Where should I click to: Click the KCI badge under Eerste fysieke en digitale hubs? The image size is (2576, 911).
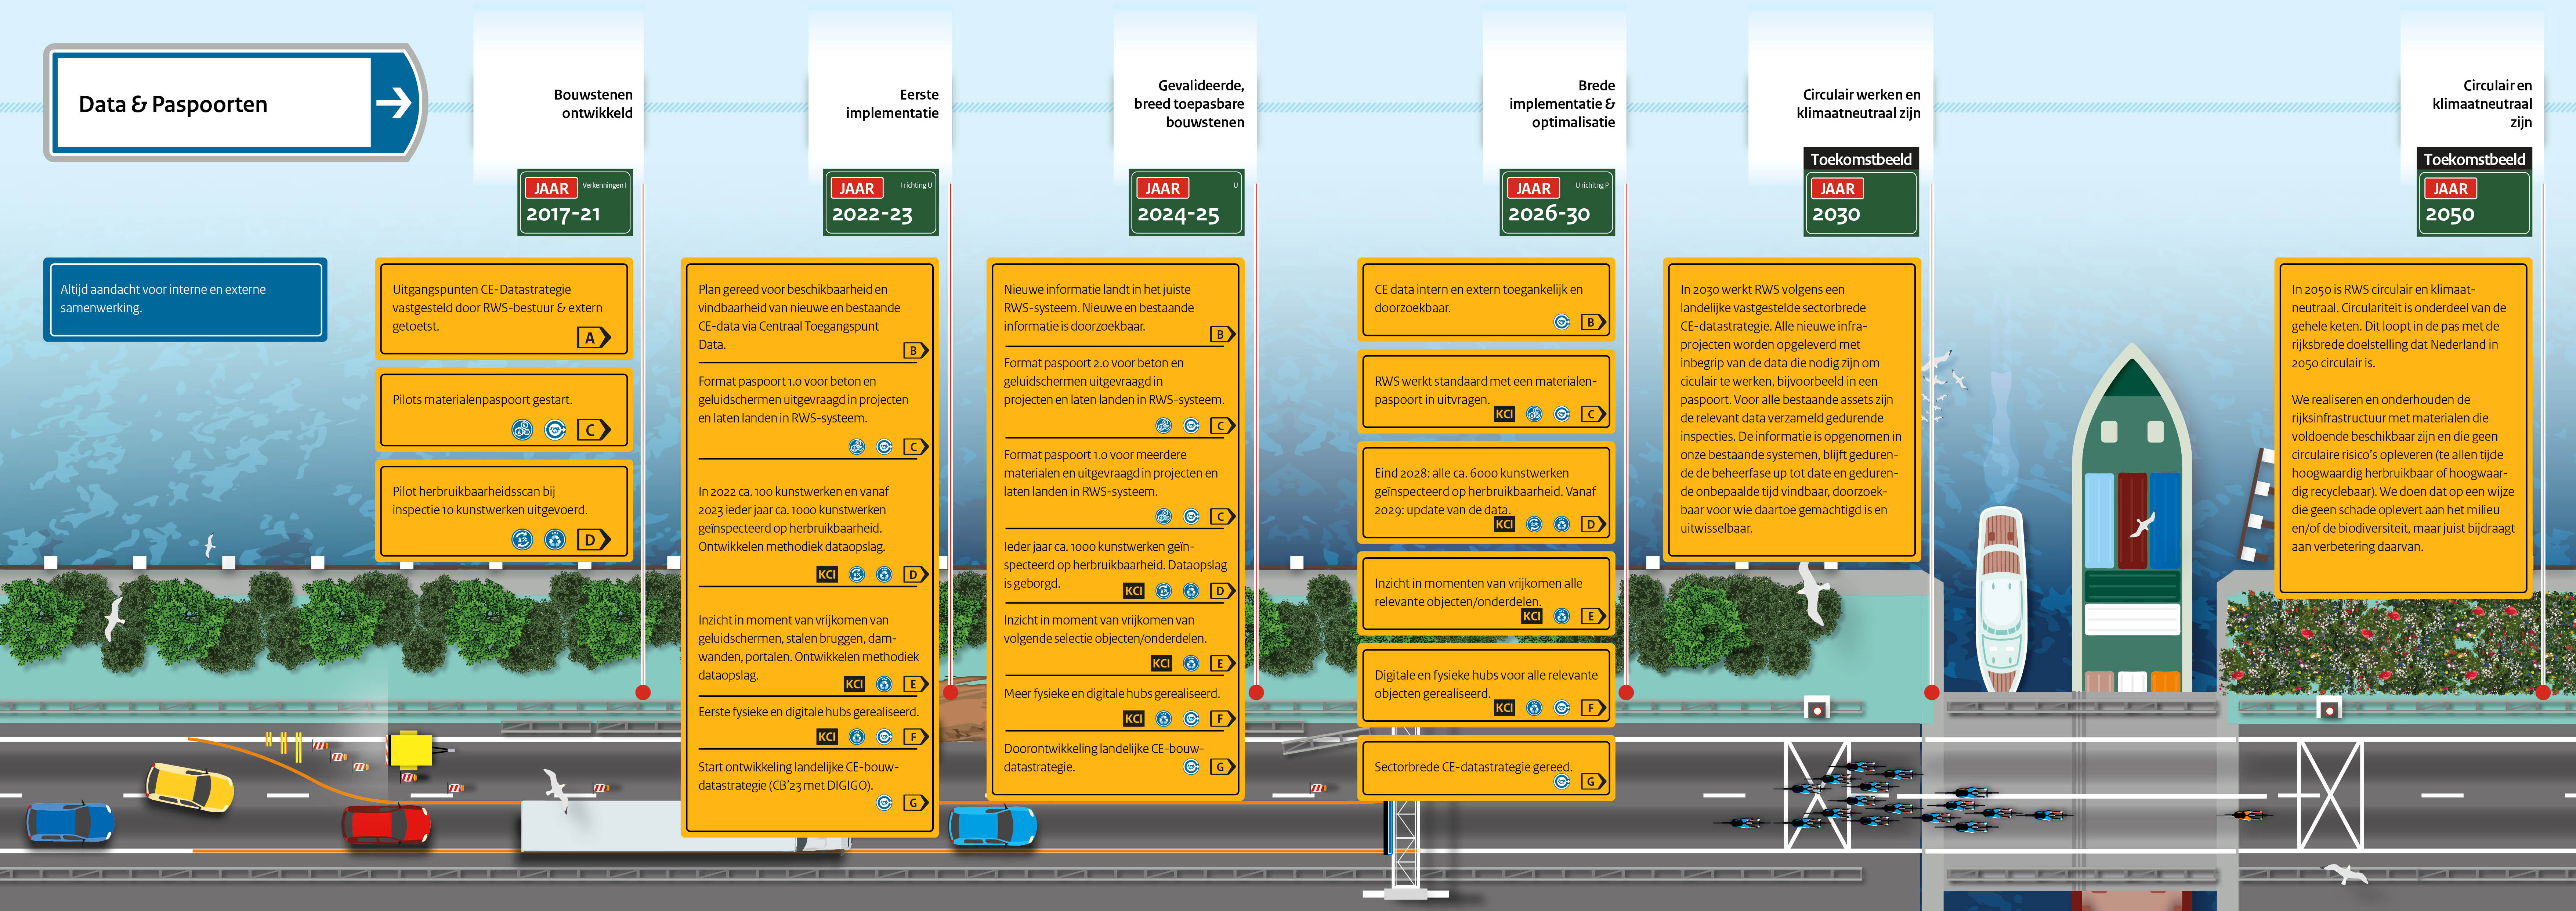(x=827, y=737)
